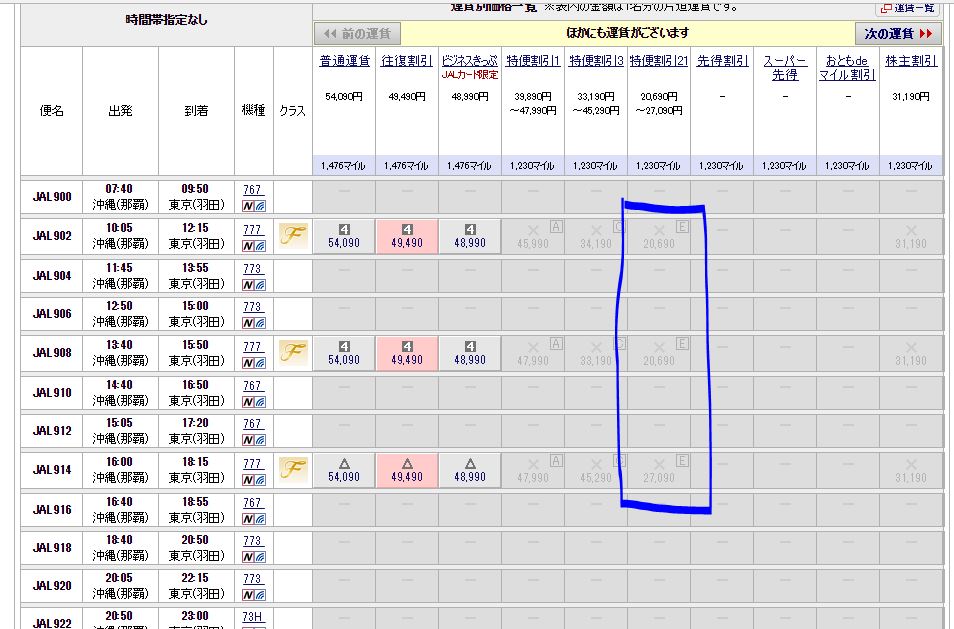The width and height of the screenshot is (954, 629).
Task: Open aircraft type 777 link for JAL914
Action: click(x=252, y=464)
